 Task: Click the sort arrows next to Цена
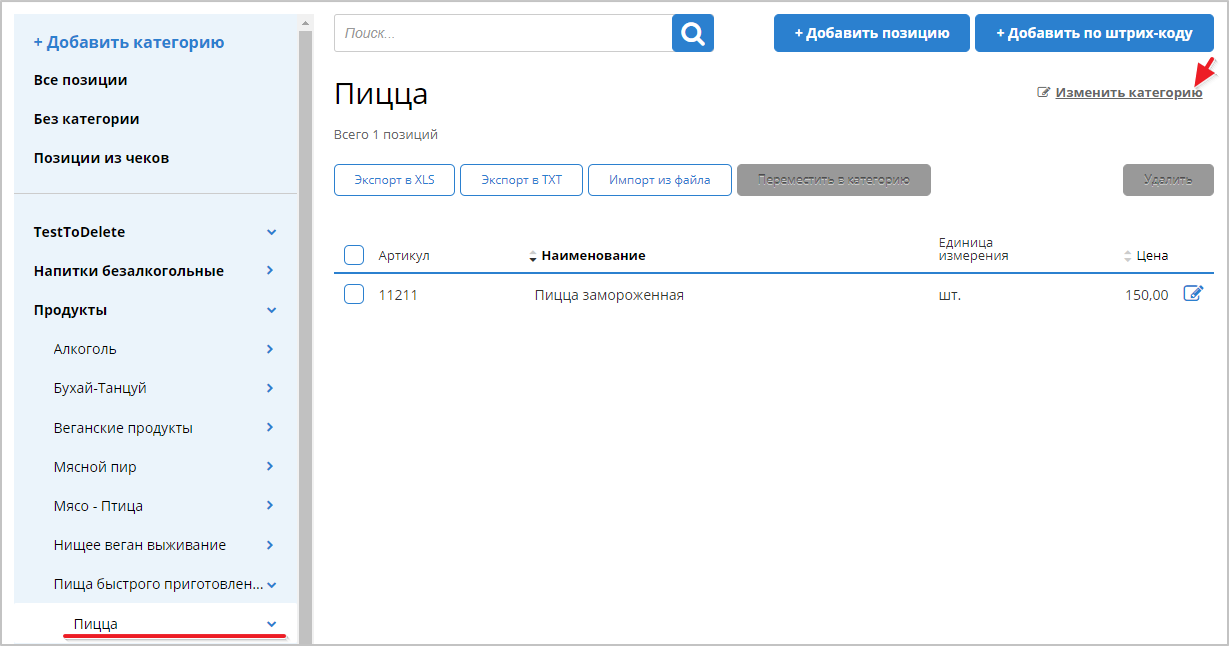tap(1128, 256)
